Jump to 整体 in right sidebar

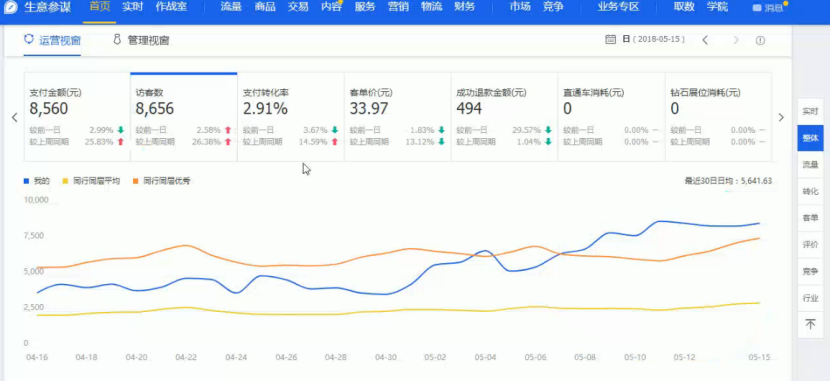point(810,138)
